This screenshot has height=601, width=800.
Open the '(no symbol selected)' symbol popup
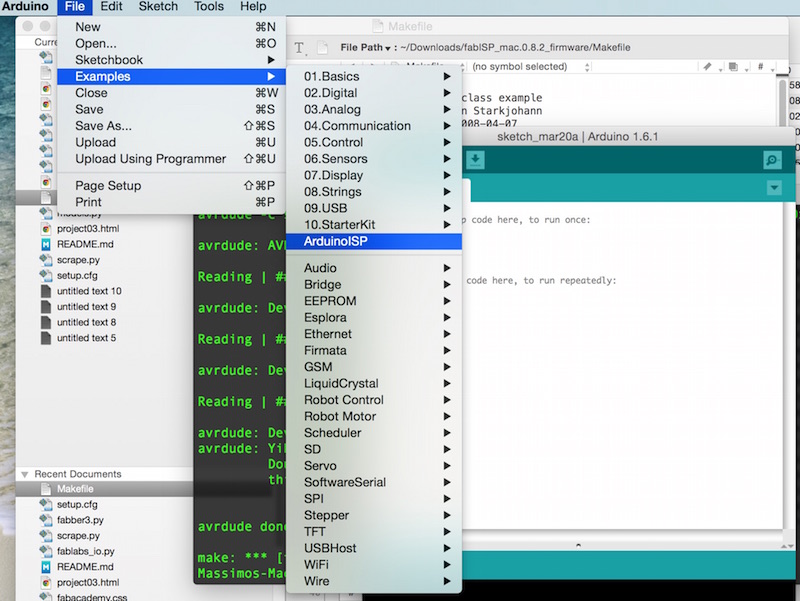tap(520, 67)
